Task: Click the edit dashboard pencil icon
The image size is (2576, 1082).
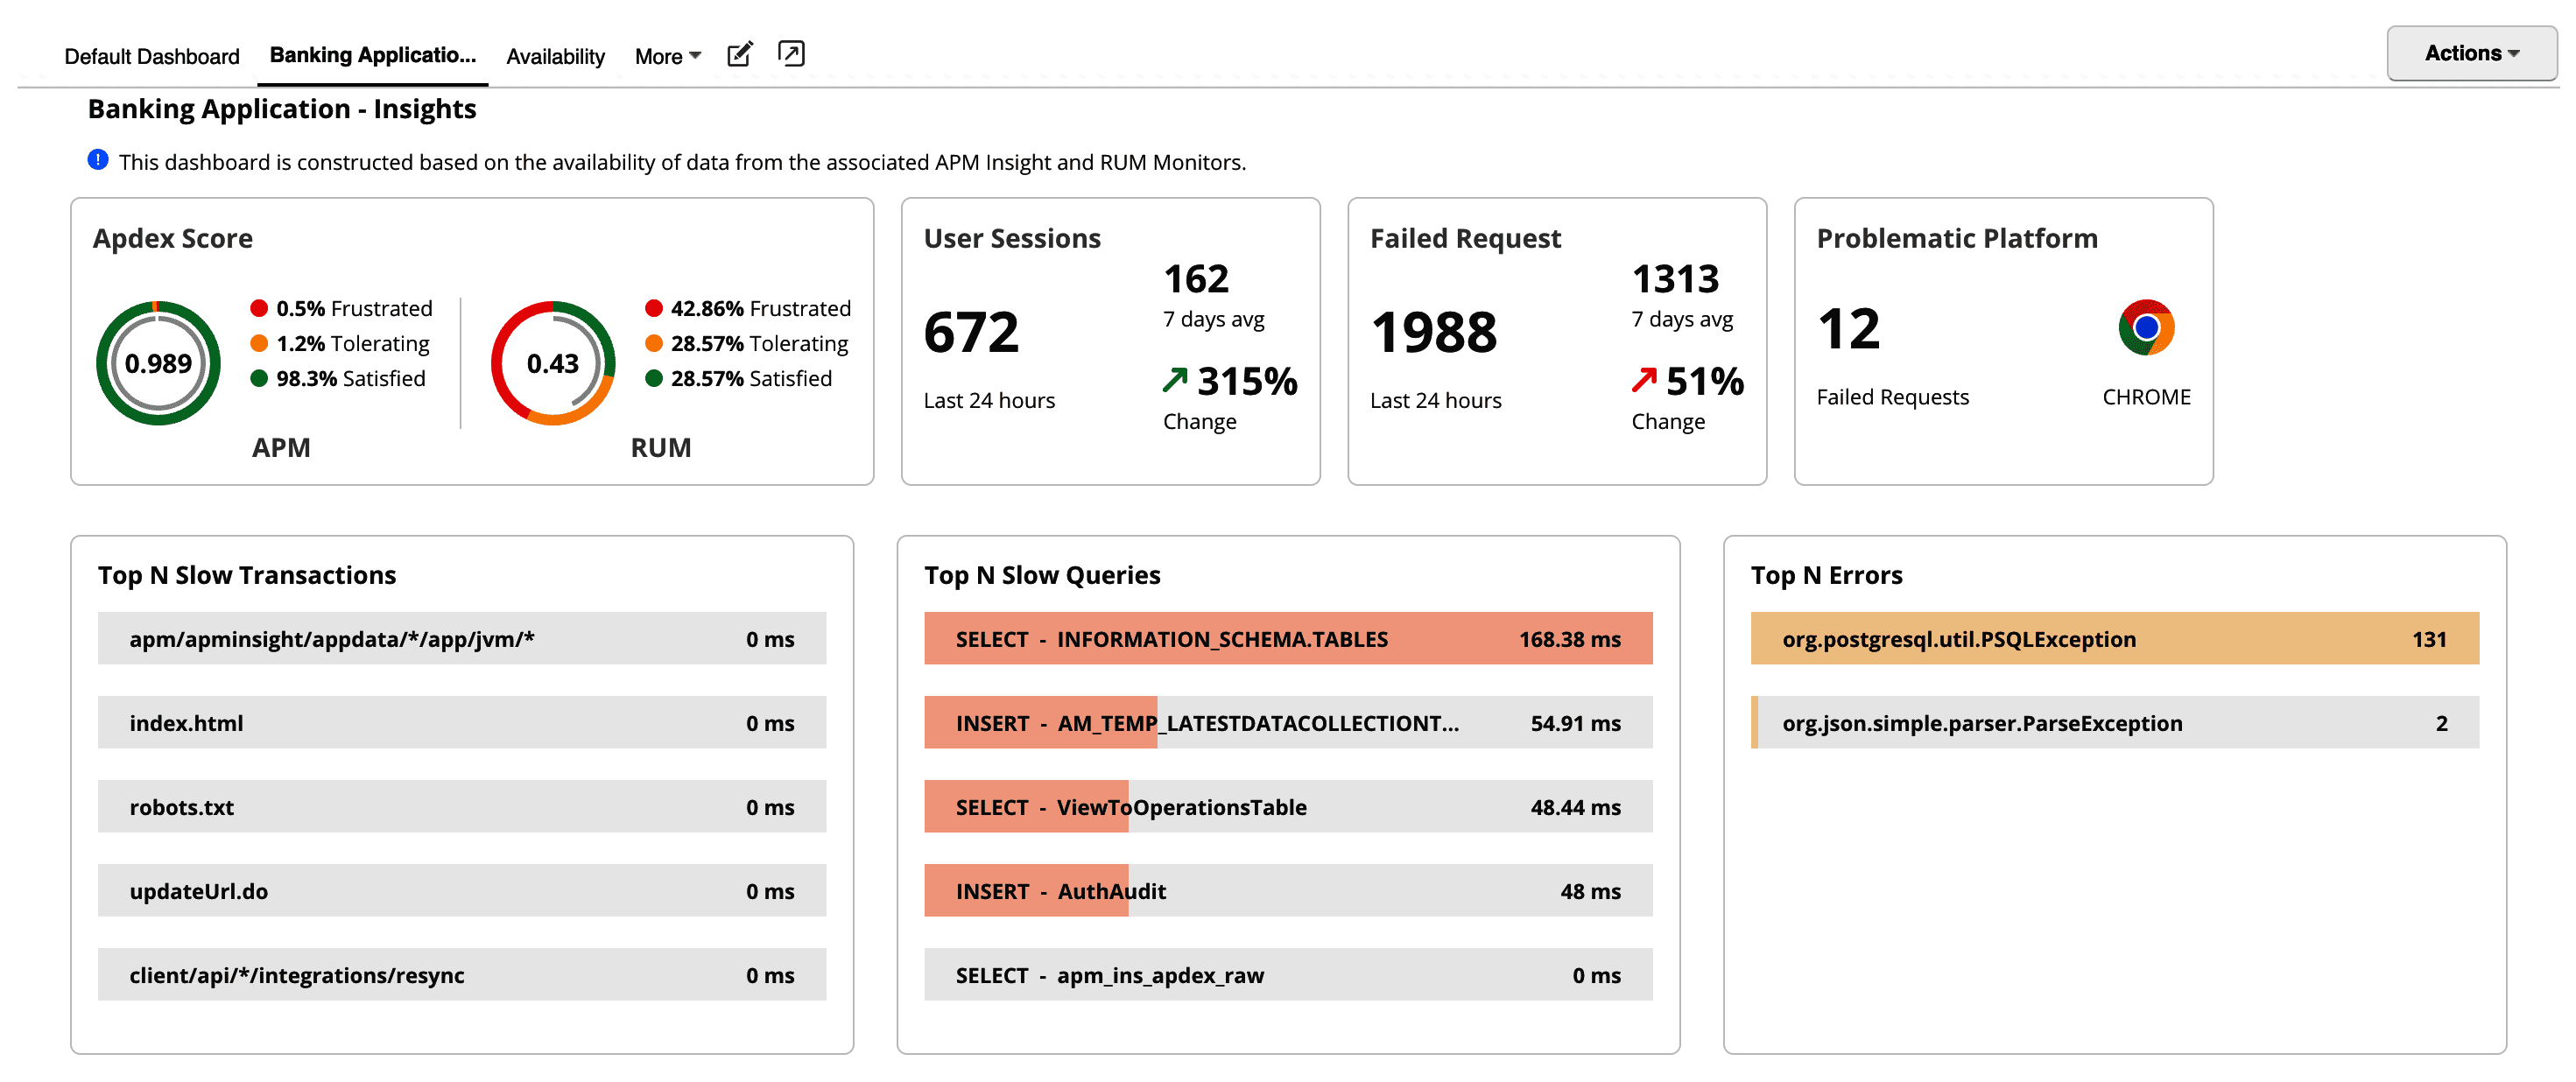Action: 739,54
